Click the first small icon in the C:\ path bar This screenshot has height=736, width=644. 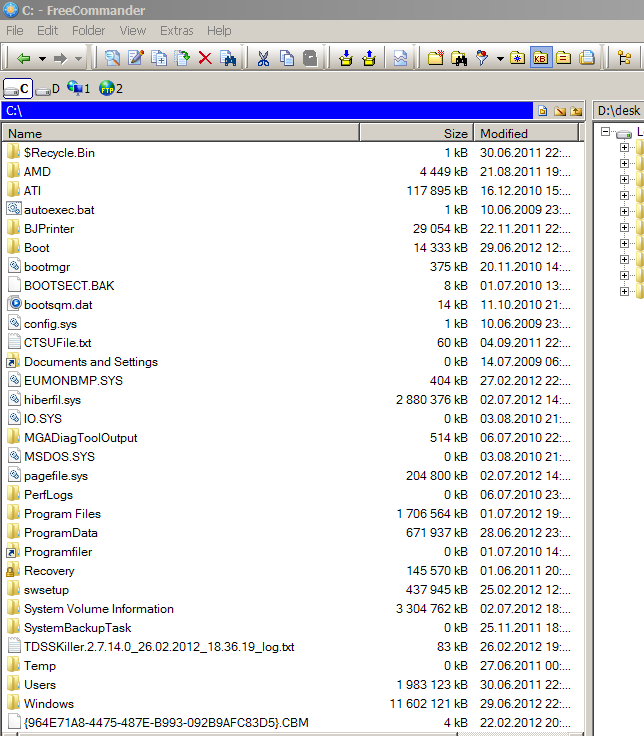pyautogui.click(x=543, y=111)
